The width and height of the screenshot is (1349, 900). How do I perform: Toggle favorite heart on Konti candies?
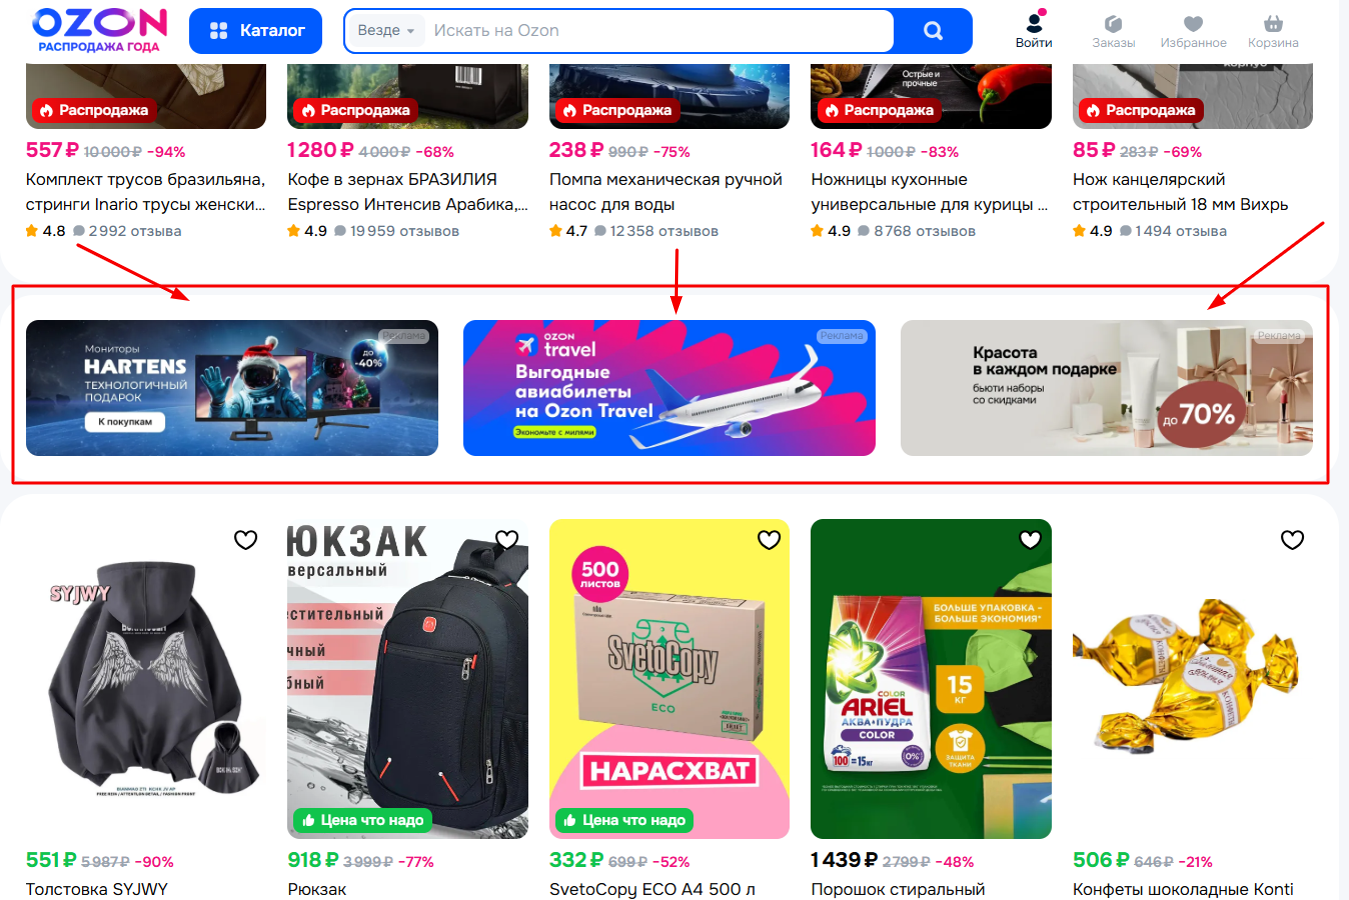1293,540
